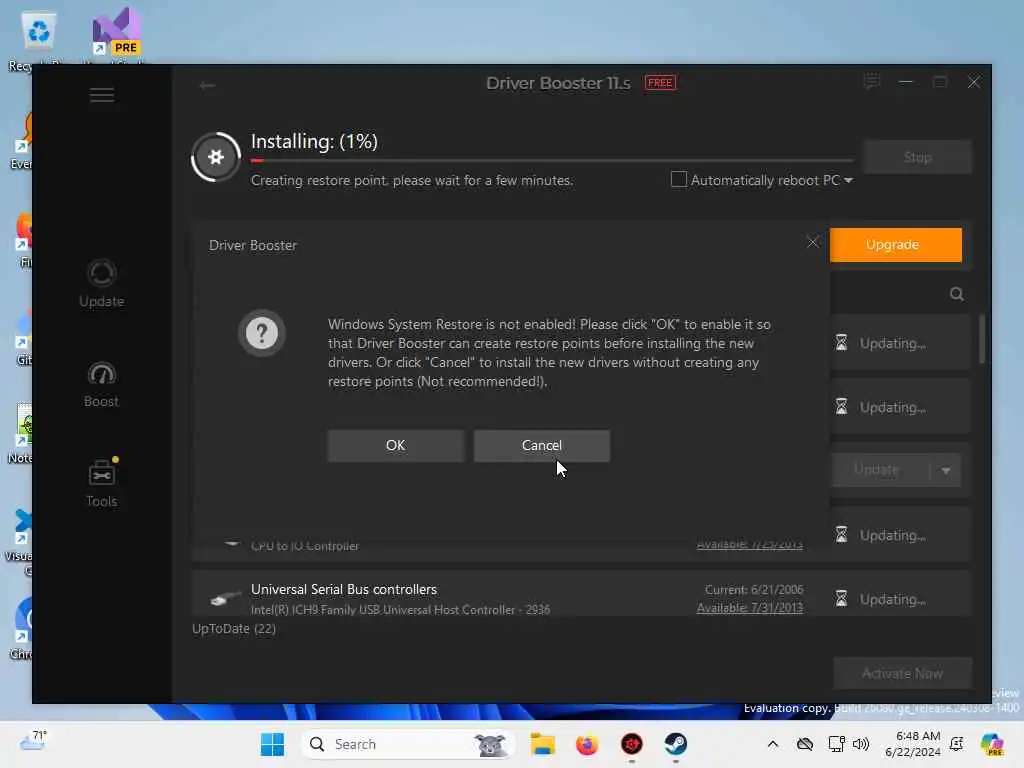Click the installation progress bar

point(552,160)
